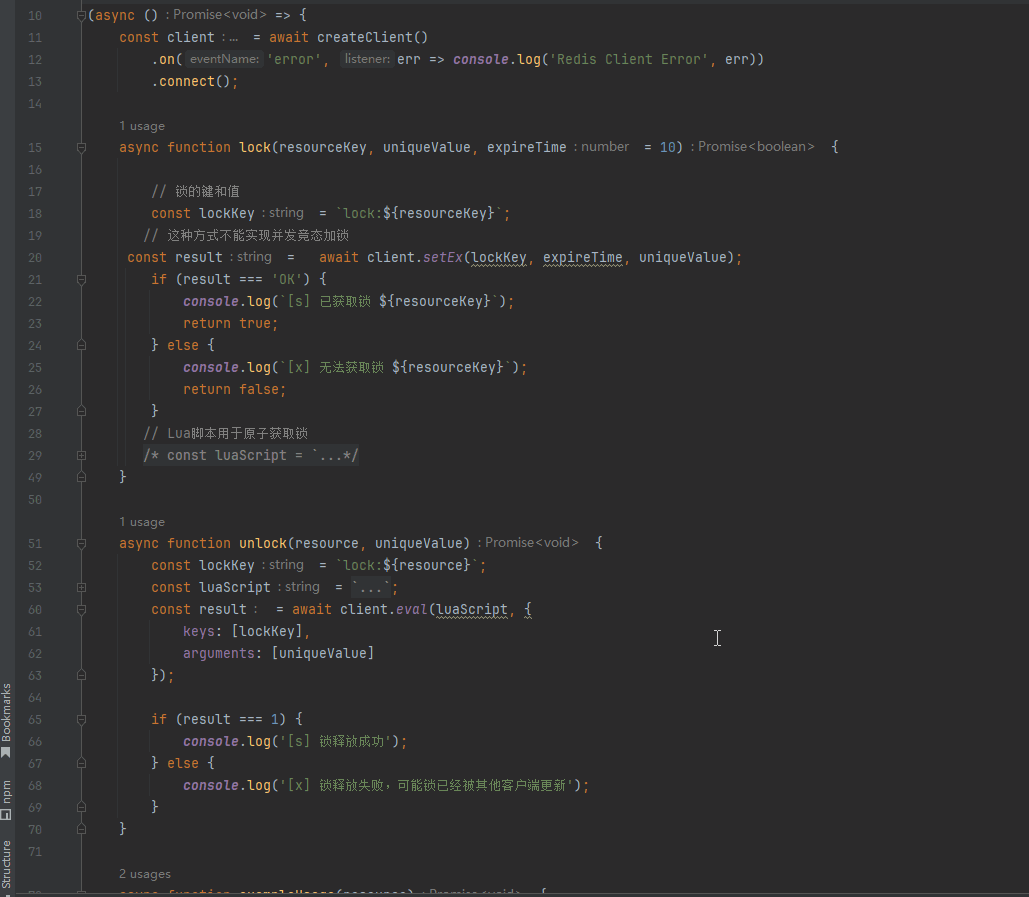The height and width of the screenshot is (897, 1029).
Task: Place cursor on 'Redis Client Error' string
Action: click(629, 60)
